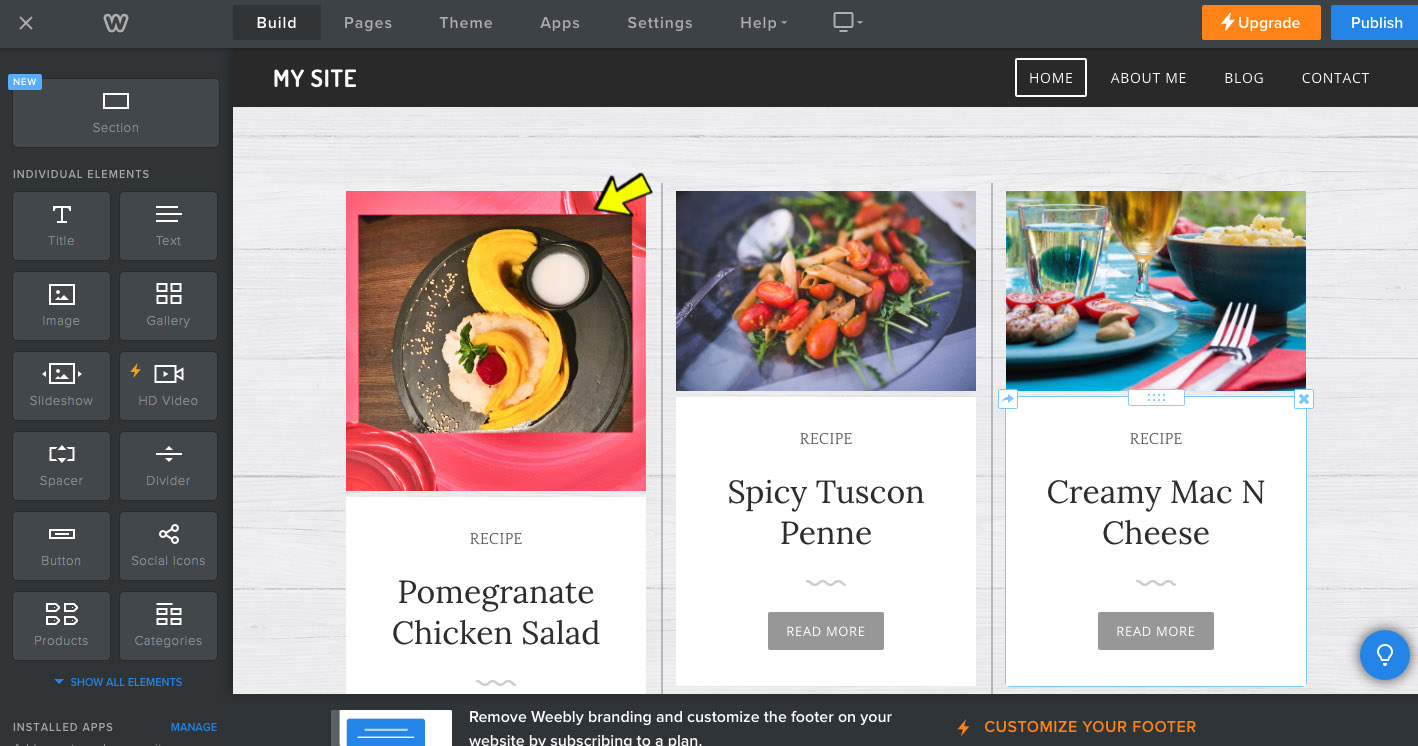The width and height of the screenshot is (1418, 746).
Task: Select the Contact nav item
Action: pyautogui.click(x=1336, y=78)
